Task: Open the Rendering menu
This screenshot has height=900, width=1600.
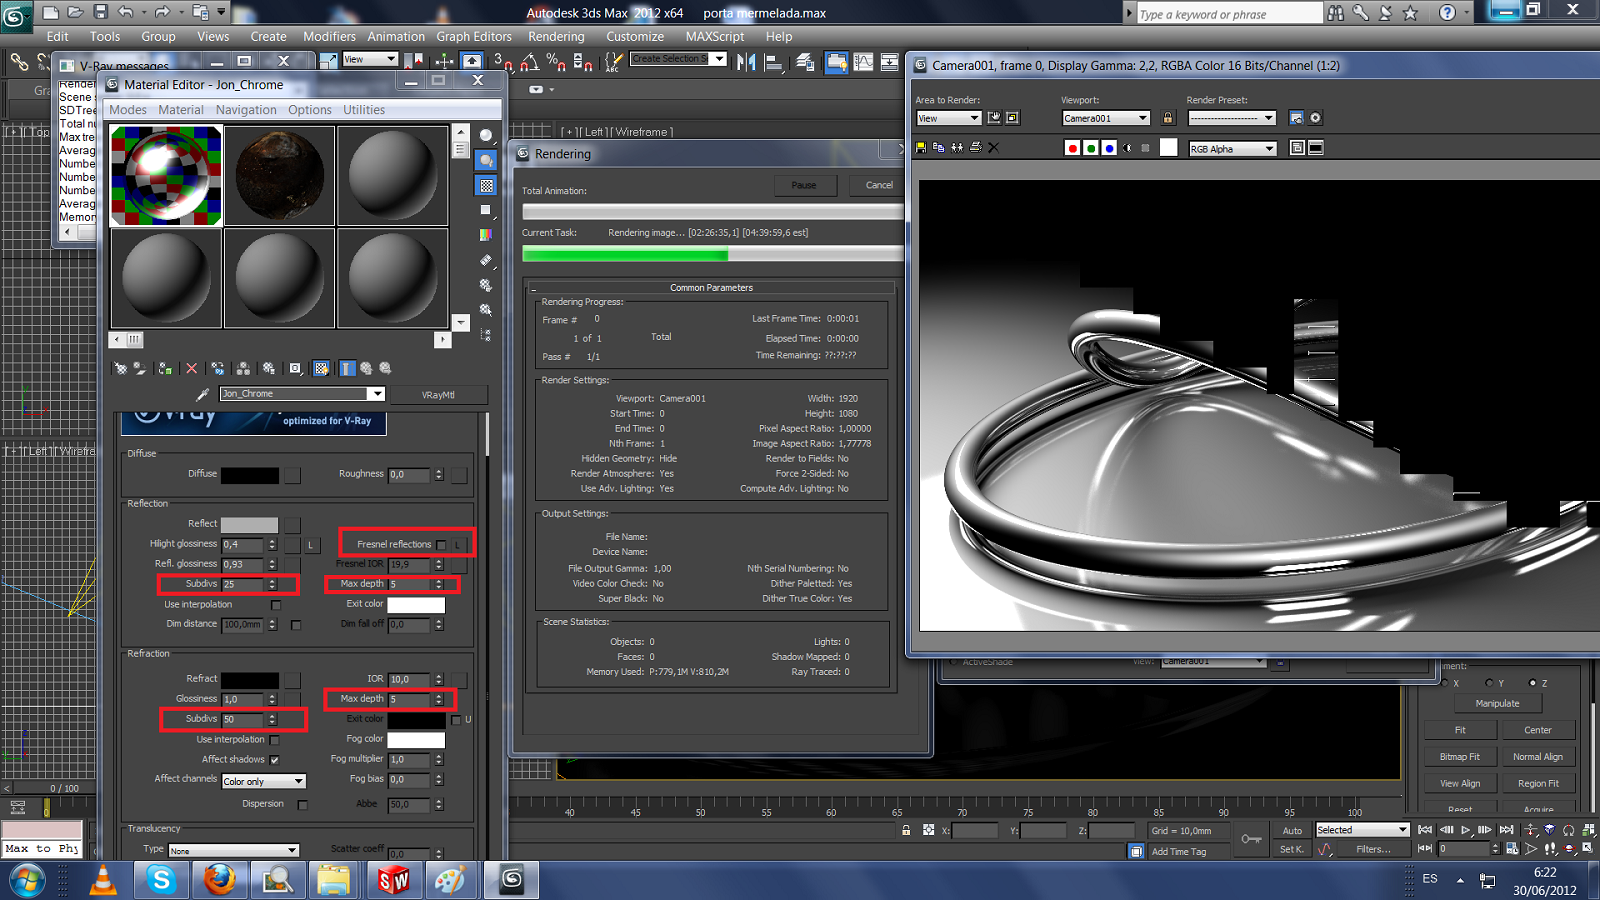Action: 556,36
